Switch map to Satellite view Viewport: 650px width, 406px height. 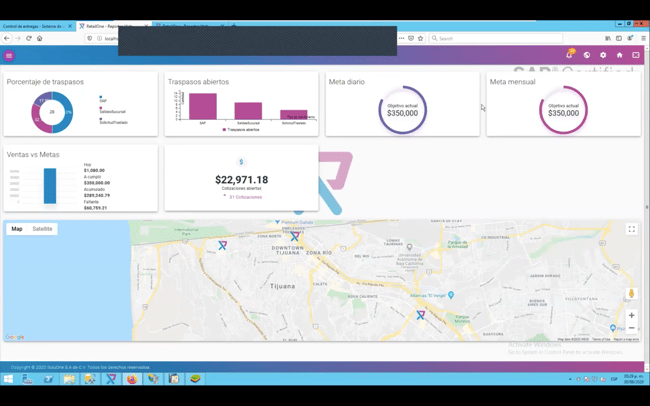point(42,229)
